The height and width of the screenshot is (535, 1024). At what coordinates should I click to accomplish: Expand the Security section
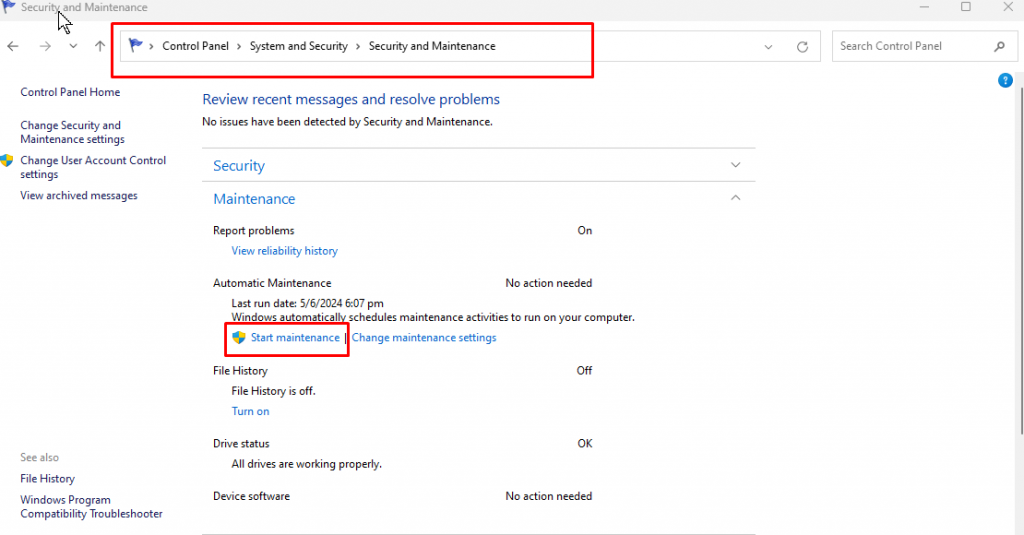(736, 165)
